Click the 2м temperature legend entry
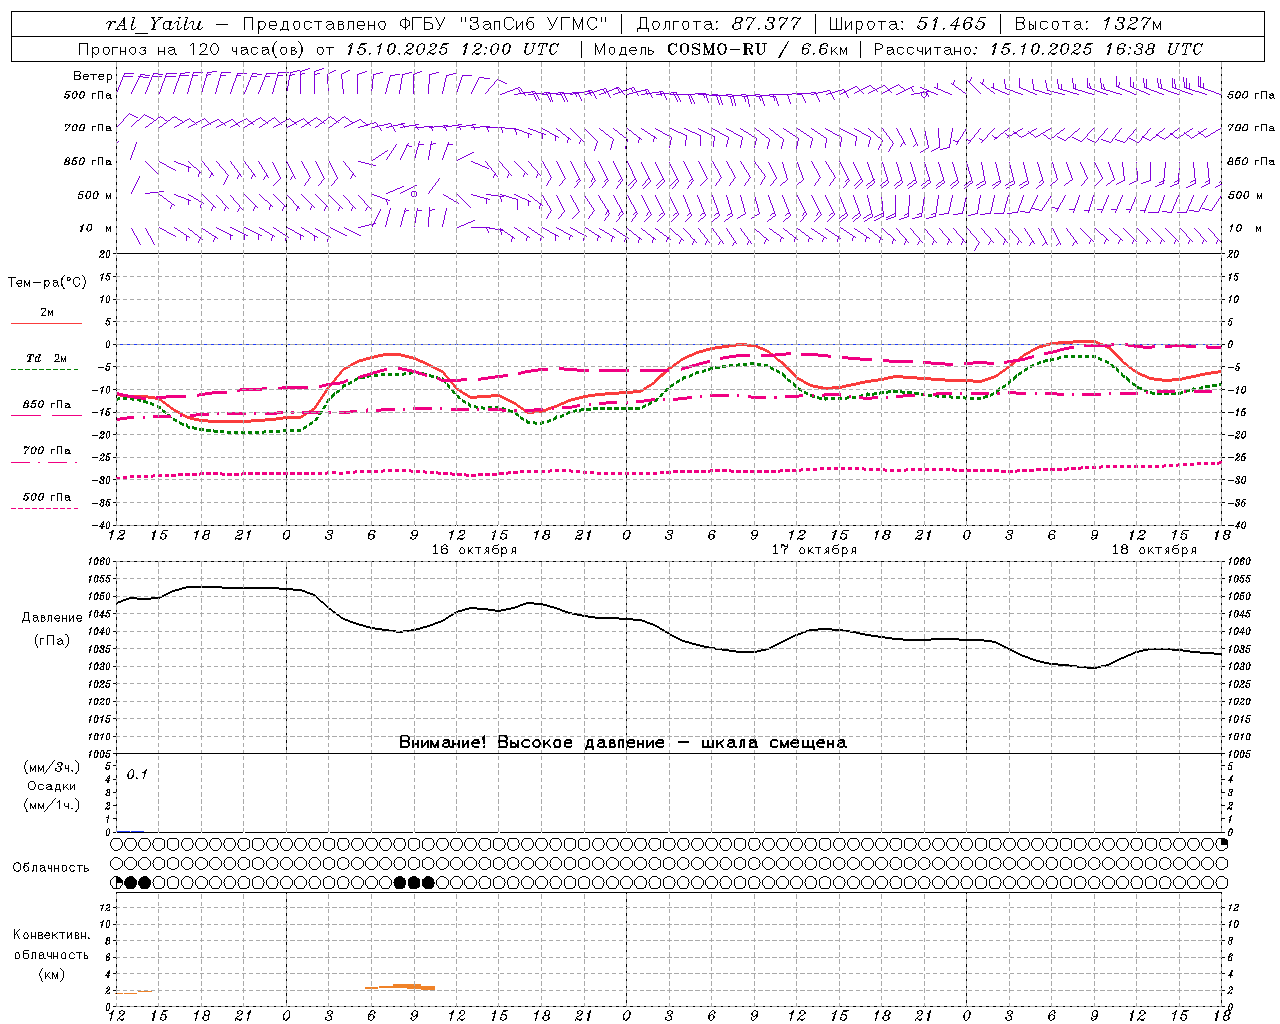 pos(47,313)
